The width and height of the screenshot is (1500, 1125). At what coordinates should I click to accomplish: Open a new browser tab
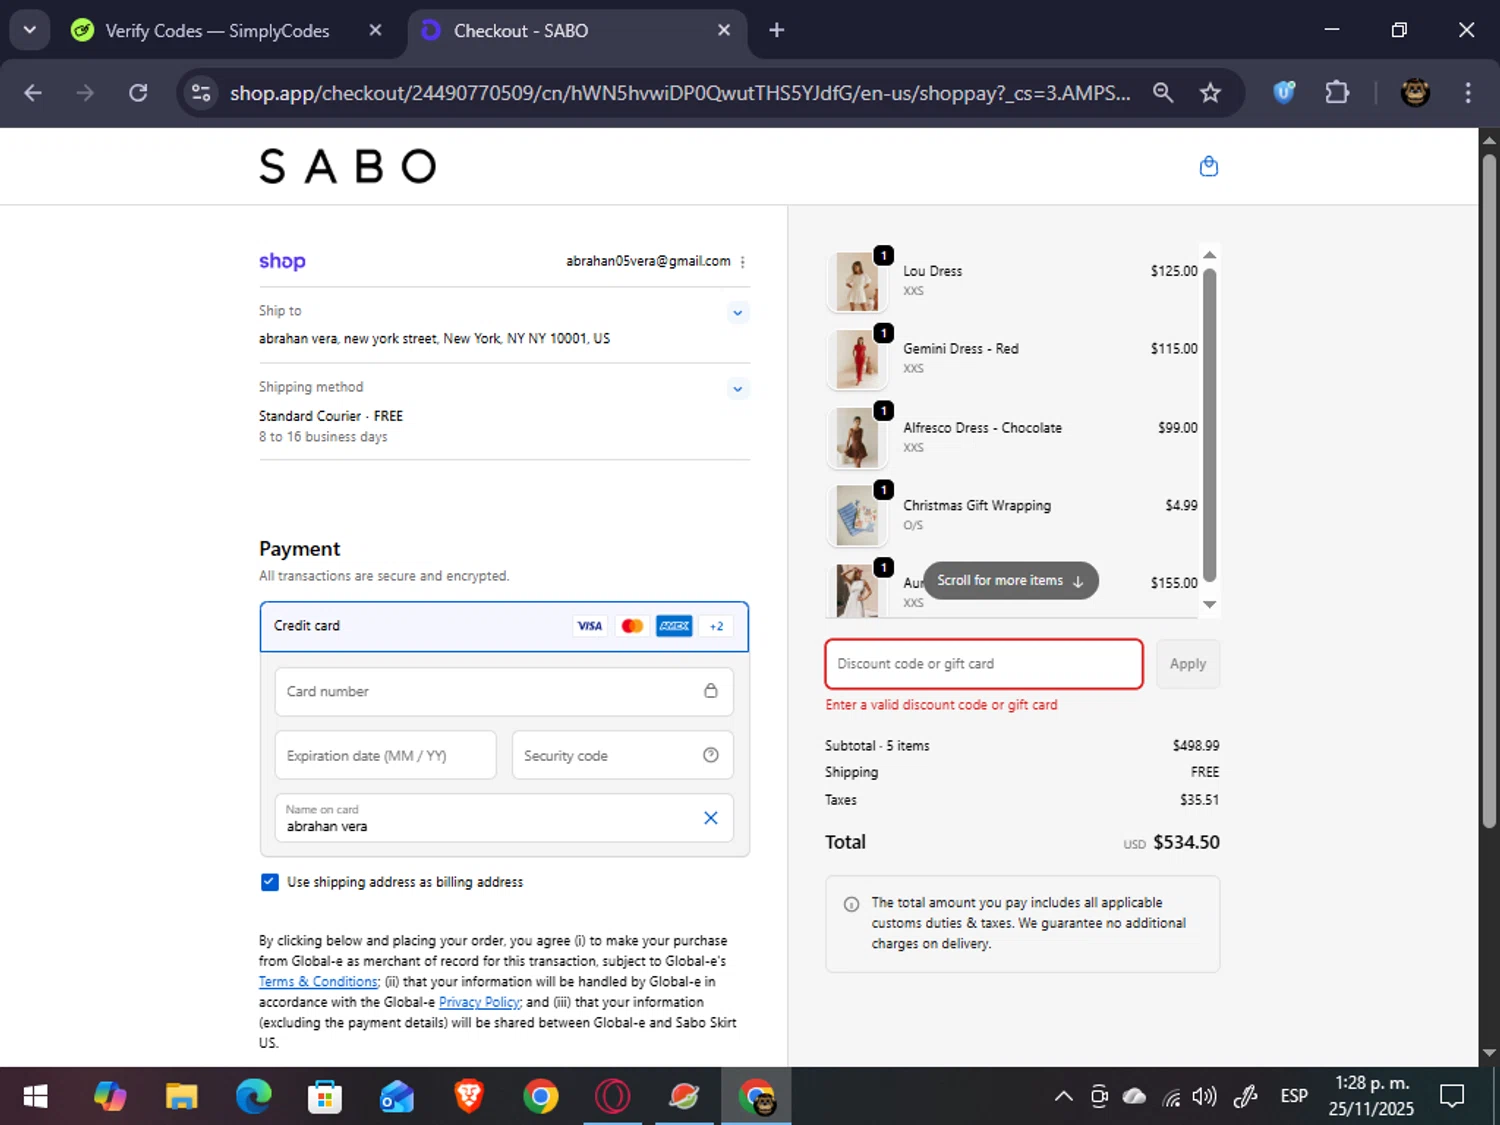coord(776,30)
